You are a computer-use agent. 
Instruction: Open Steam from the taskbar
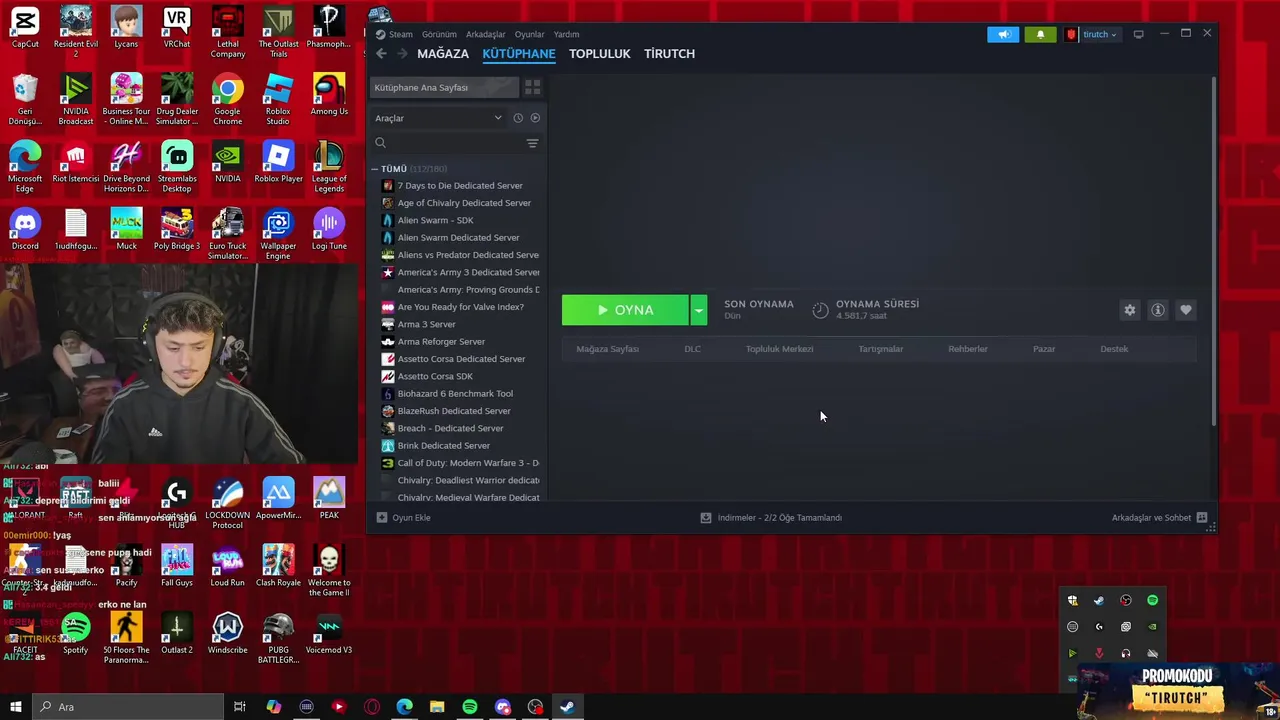[566, 707]
